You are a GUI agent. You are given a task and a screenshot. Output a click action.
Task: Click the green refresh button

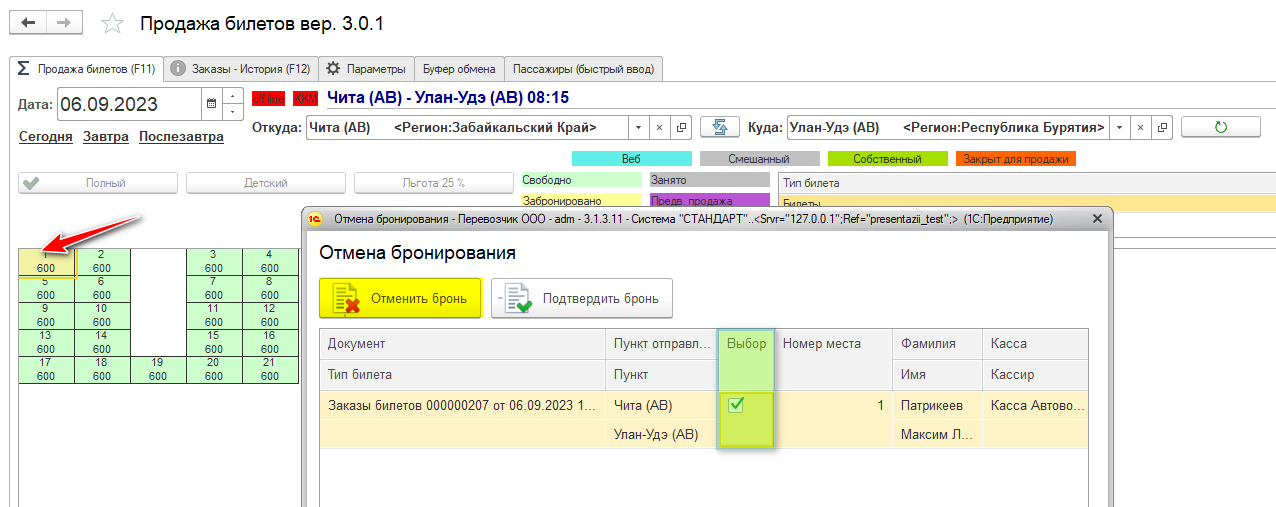click(1219, 127)
